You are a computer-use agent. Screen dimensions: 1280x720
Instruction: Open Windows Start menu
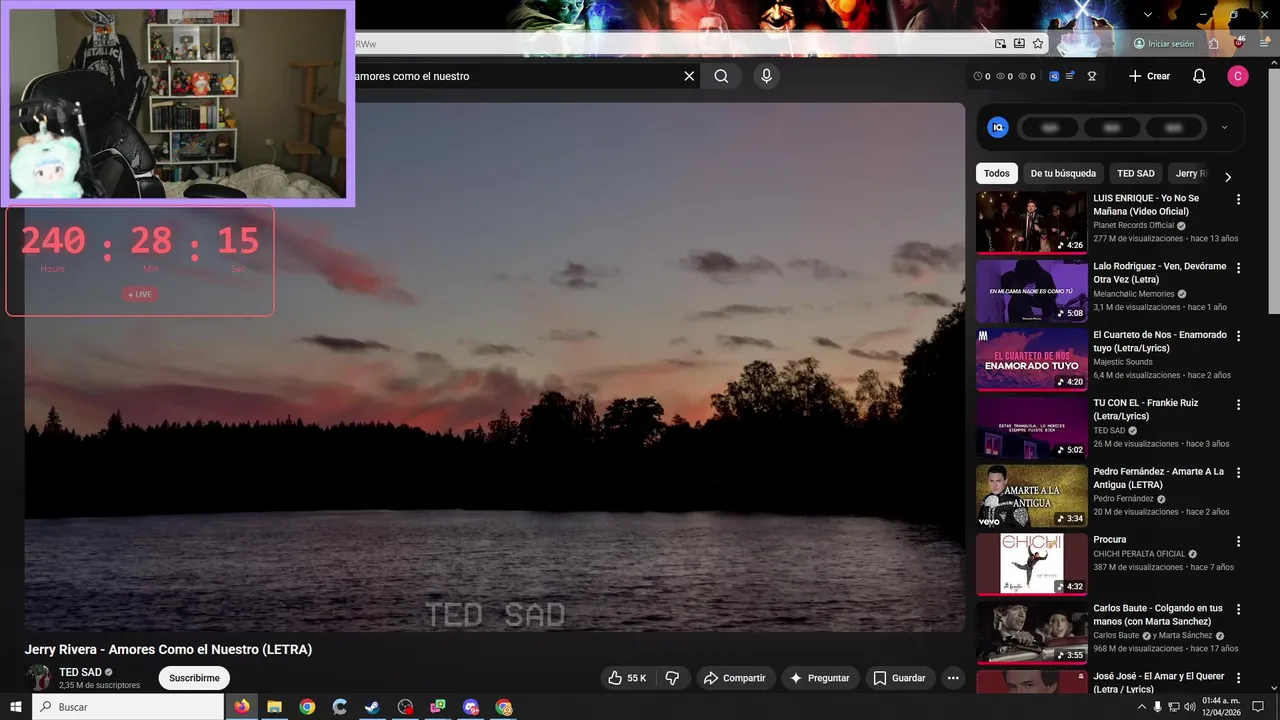coord(14,707)
